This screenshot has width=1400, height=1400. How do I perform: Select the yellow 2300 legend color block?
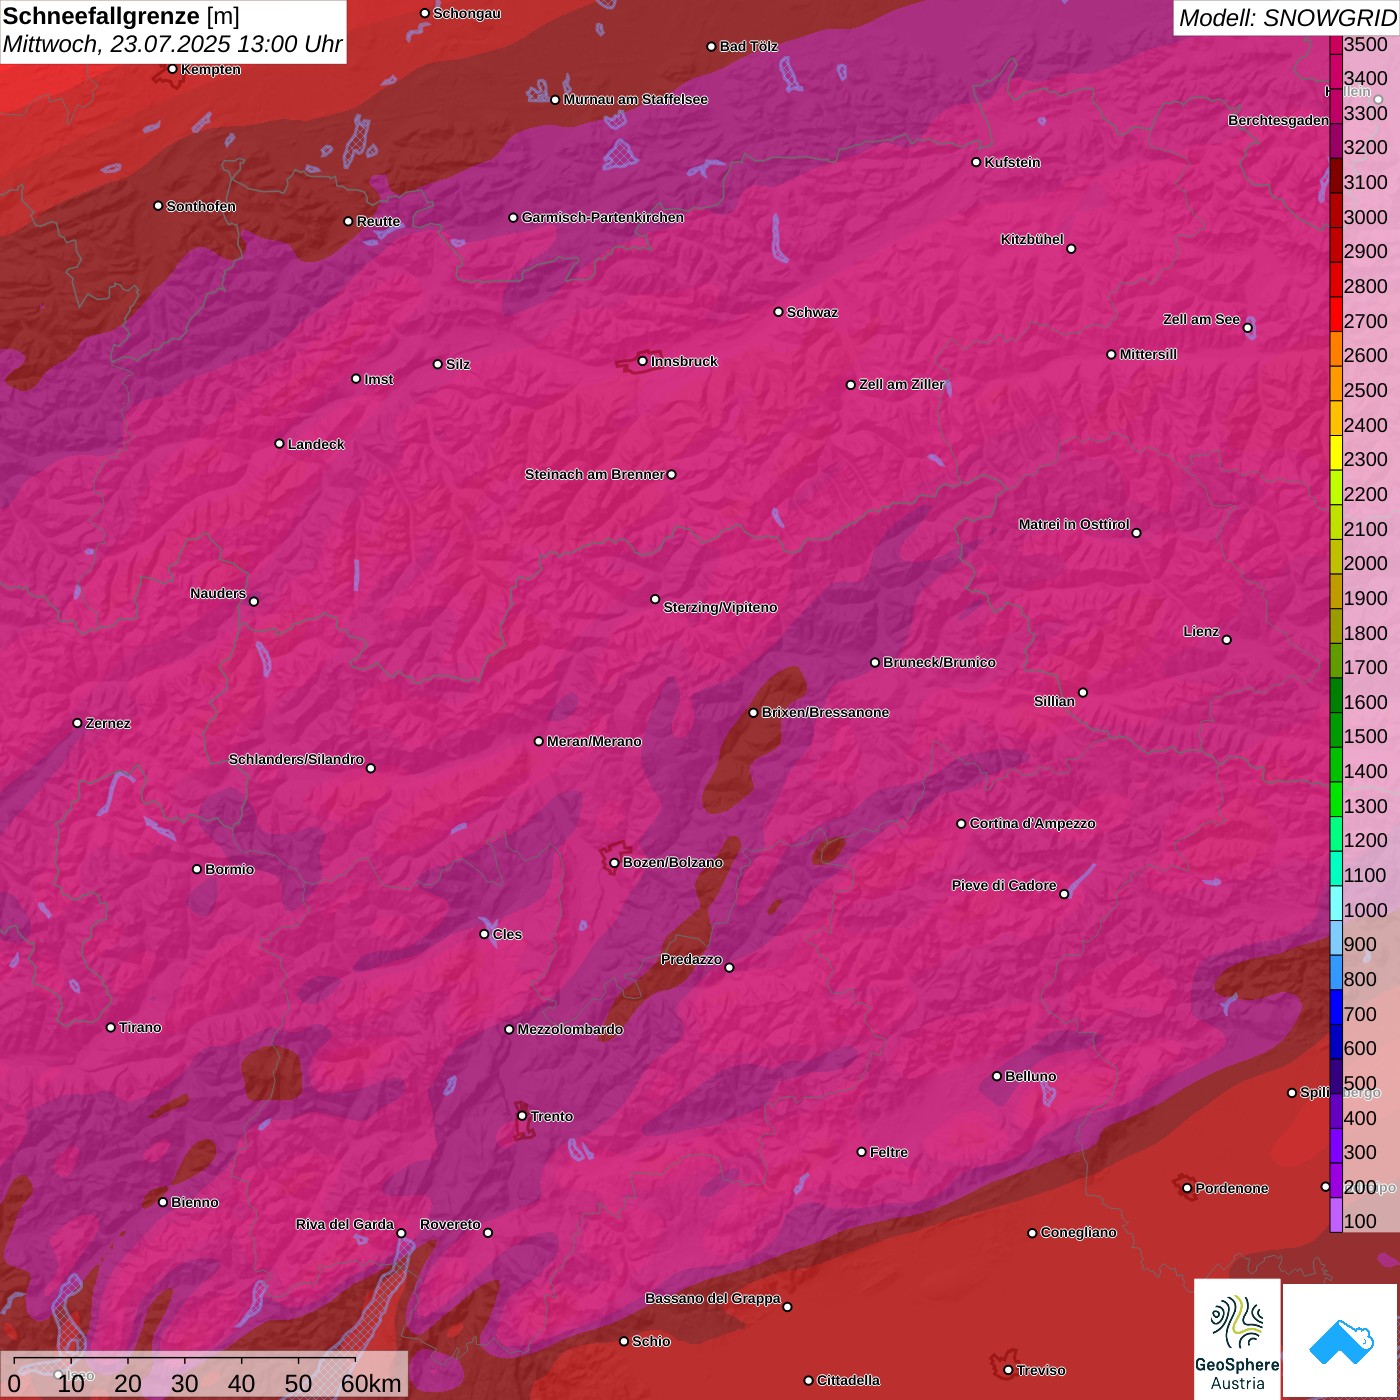point(1336,453)
